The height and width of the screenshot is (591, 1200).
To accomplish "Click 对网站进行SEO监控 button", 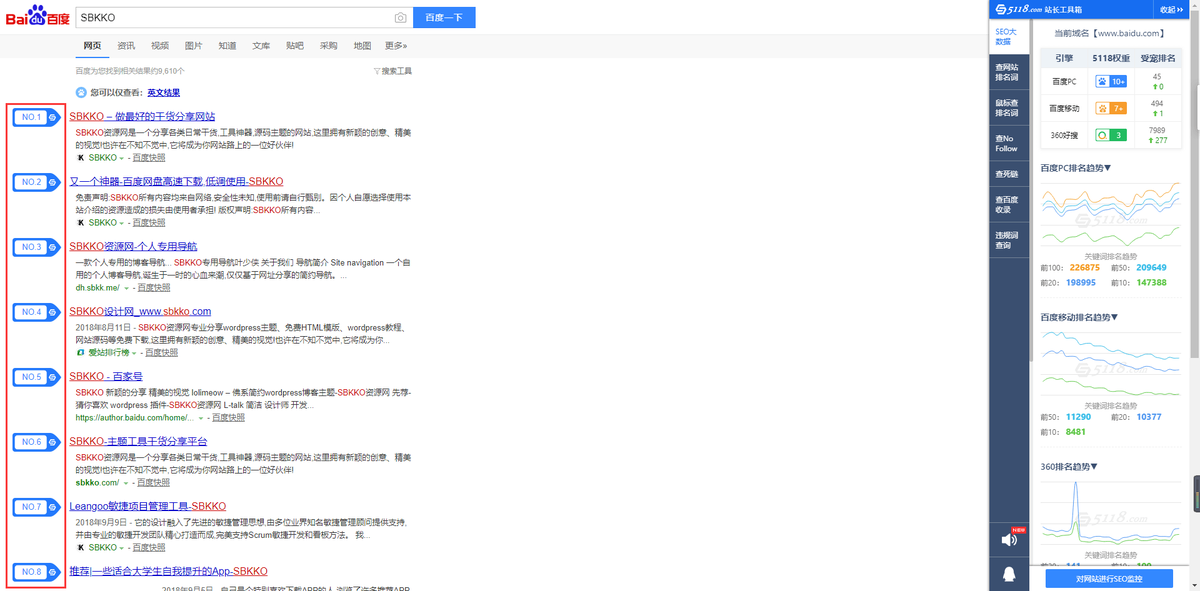I will pos(1109,579).
